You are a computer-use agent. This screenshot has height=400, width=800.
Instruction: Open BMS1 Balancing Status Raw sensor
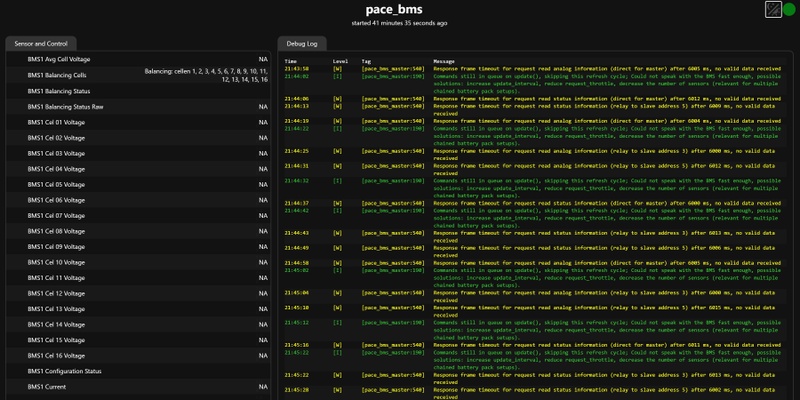[138, 107]
